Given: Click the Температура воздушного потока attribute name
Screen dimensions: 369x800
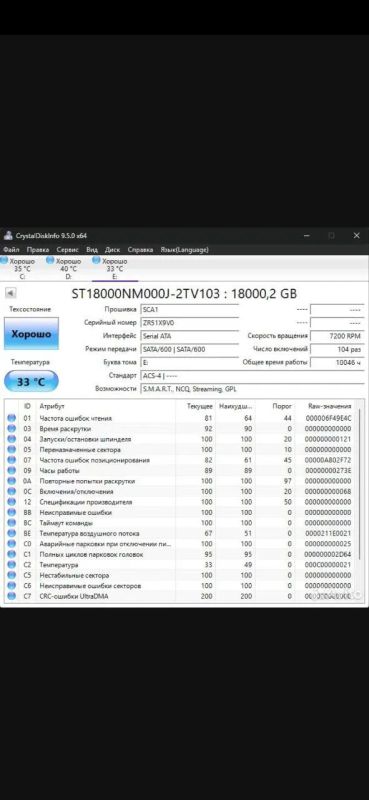Looking at the screenshot, I should (89, 533).
